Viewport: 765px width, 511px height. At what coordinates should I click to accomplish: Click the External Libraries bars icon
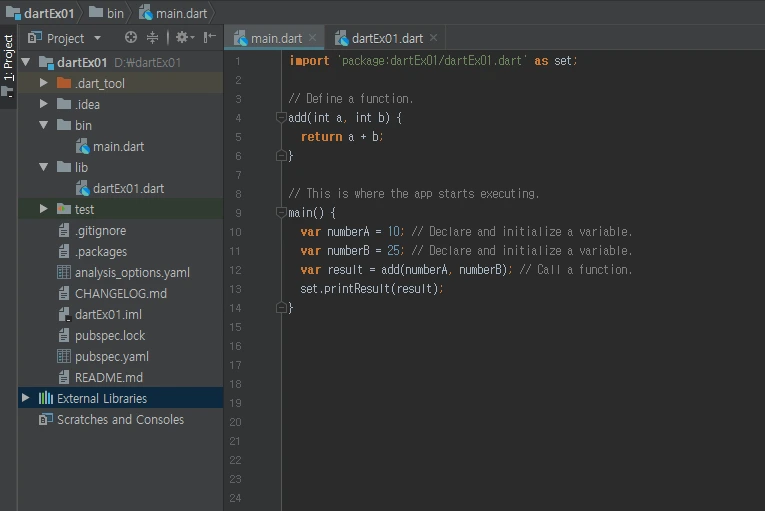coord(46,398)
